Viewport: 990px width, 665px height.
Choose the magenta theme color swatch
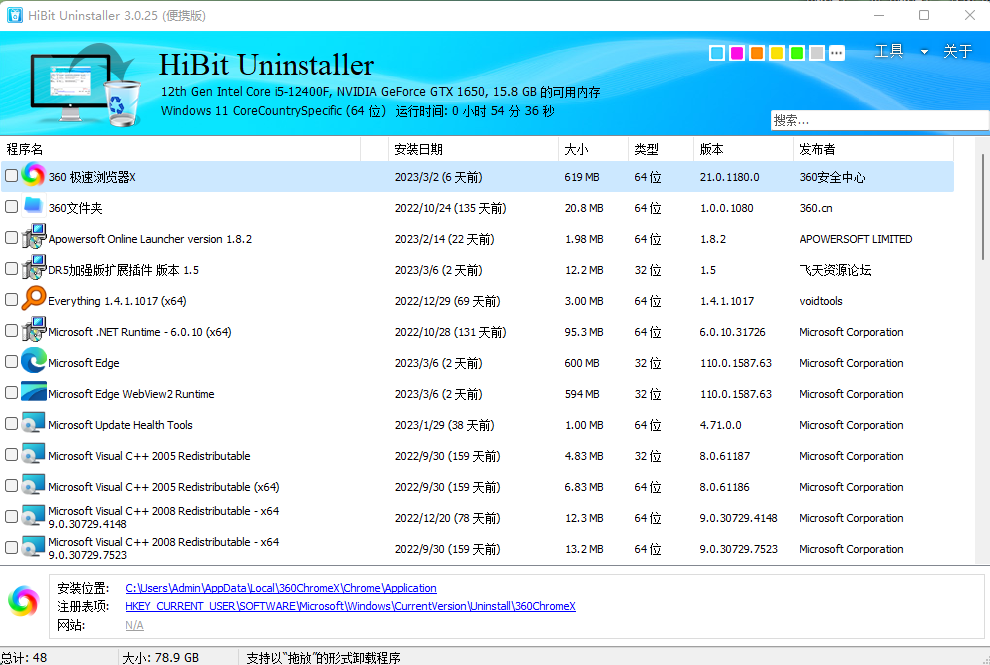point(737,53)
